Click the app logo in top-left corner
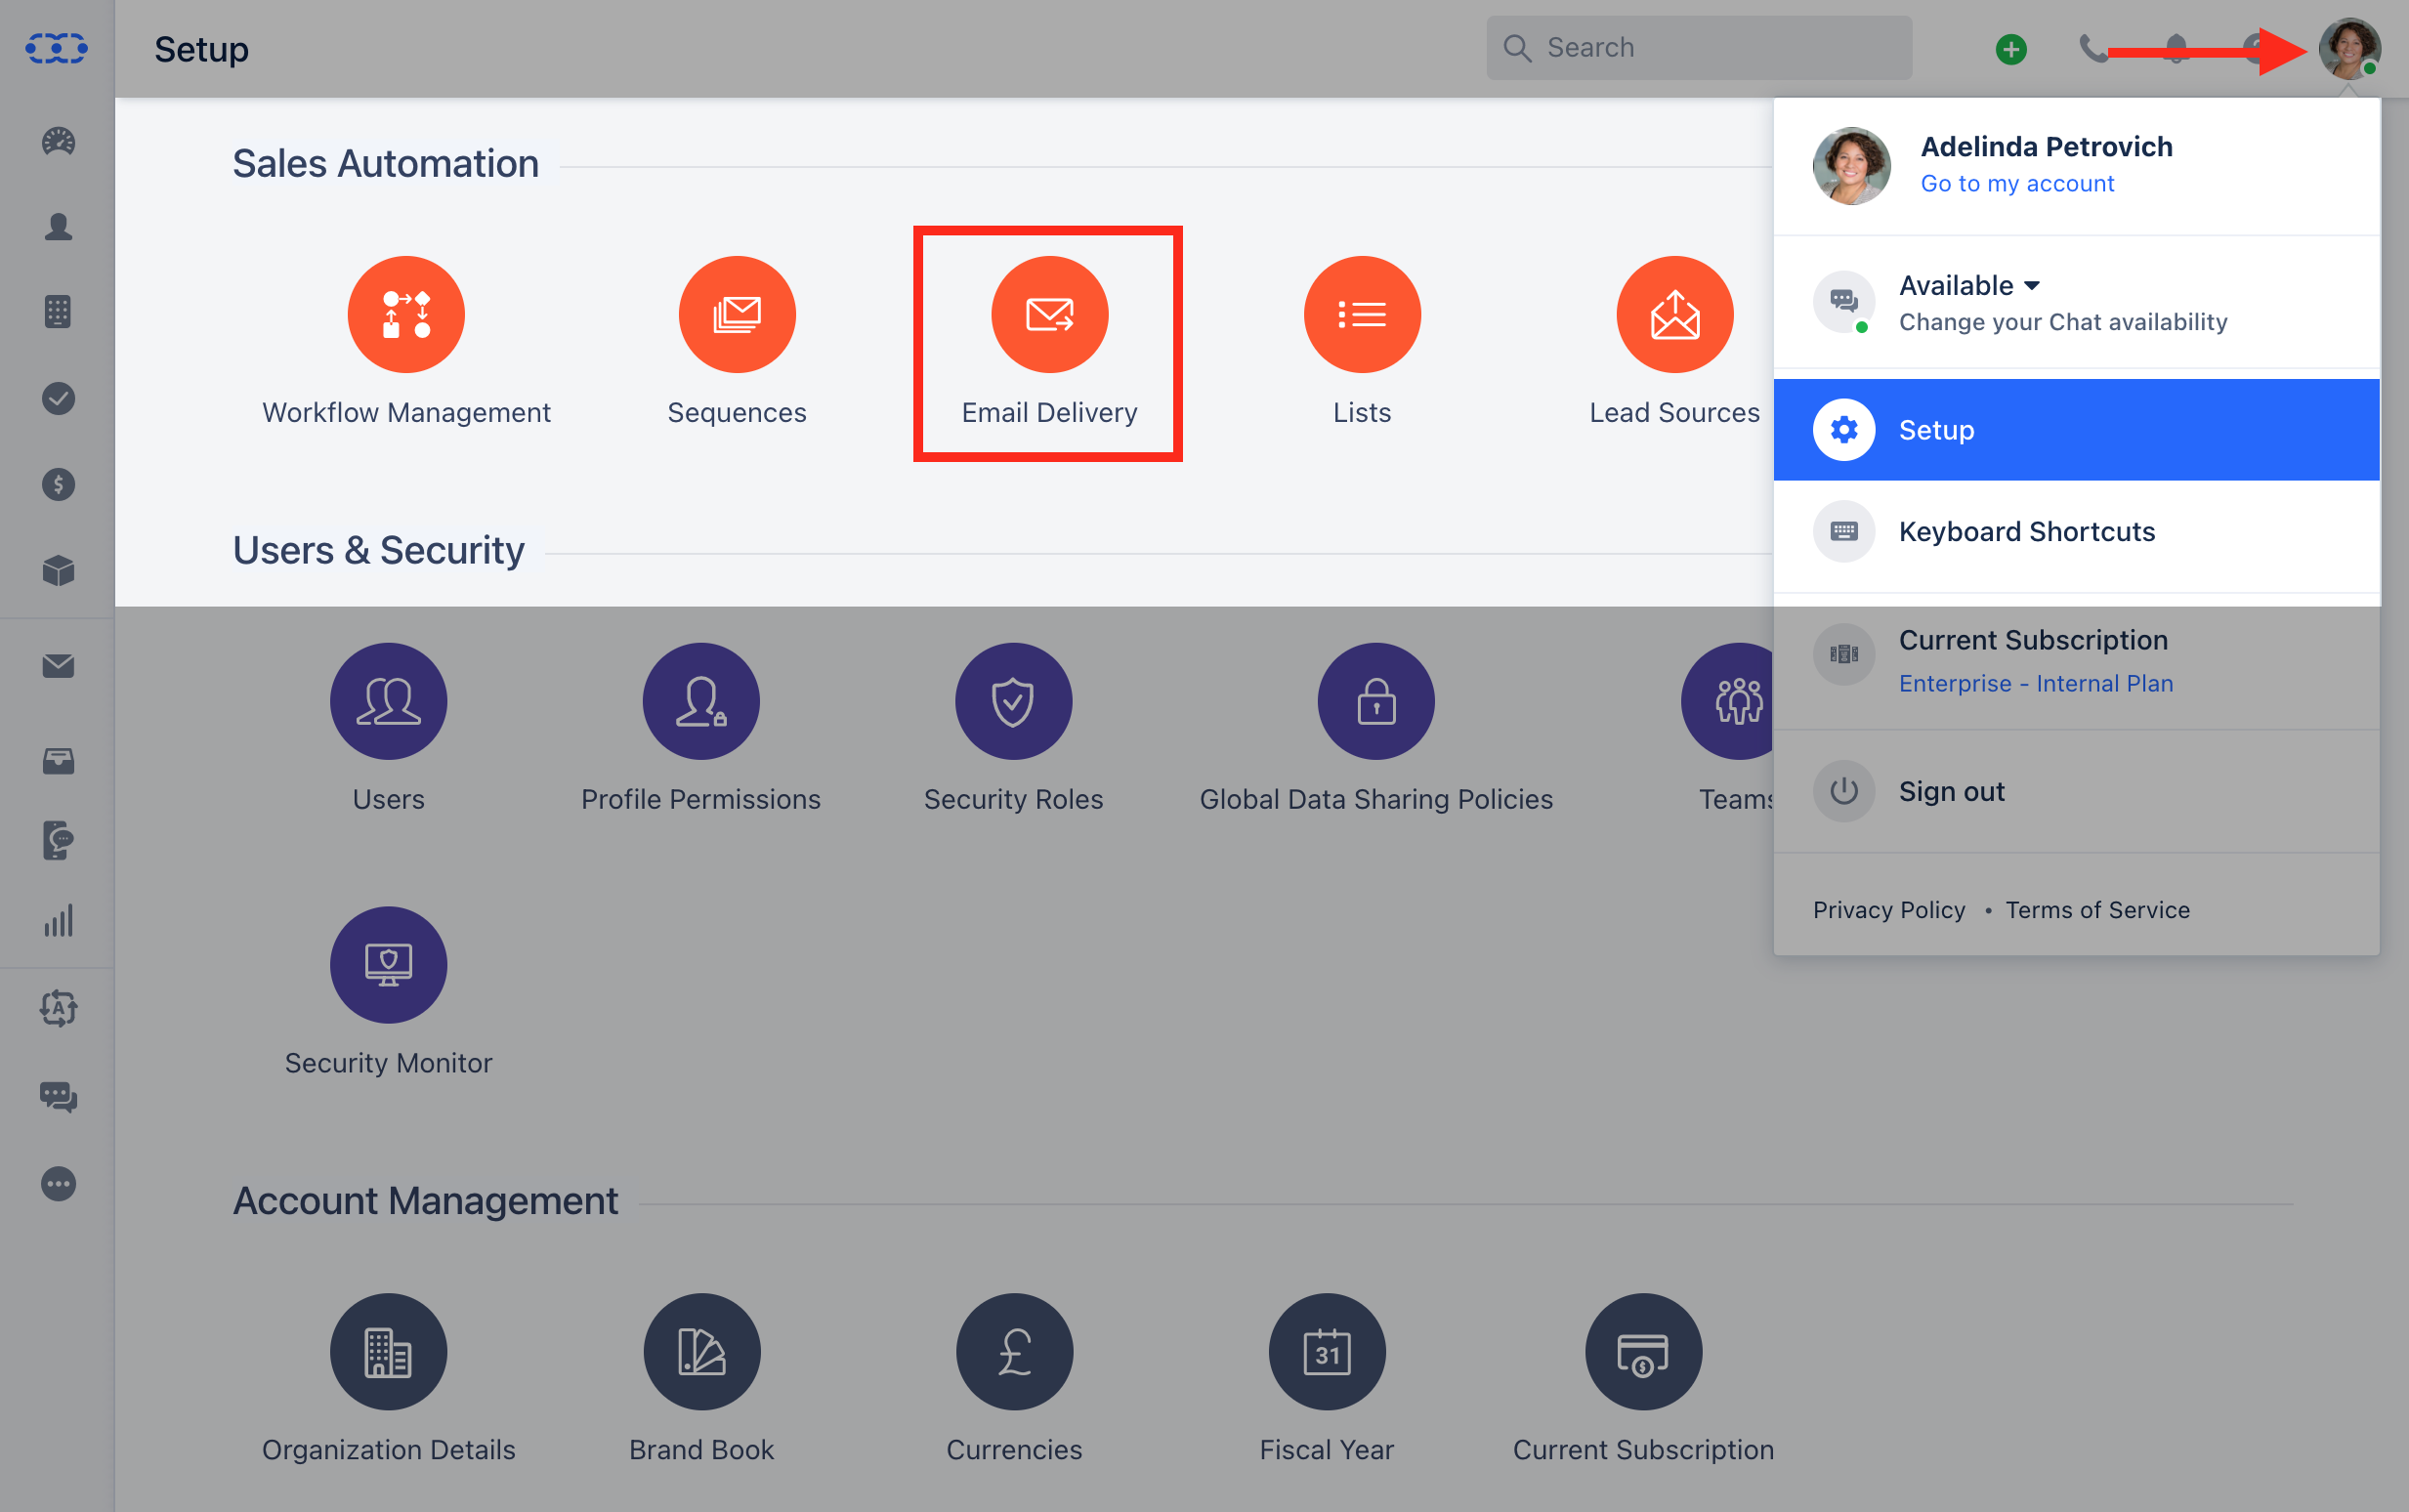2409x1512 pixels. [x=56, y=48]
